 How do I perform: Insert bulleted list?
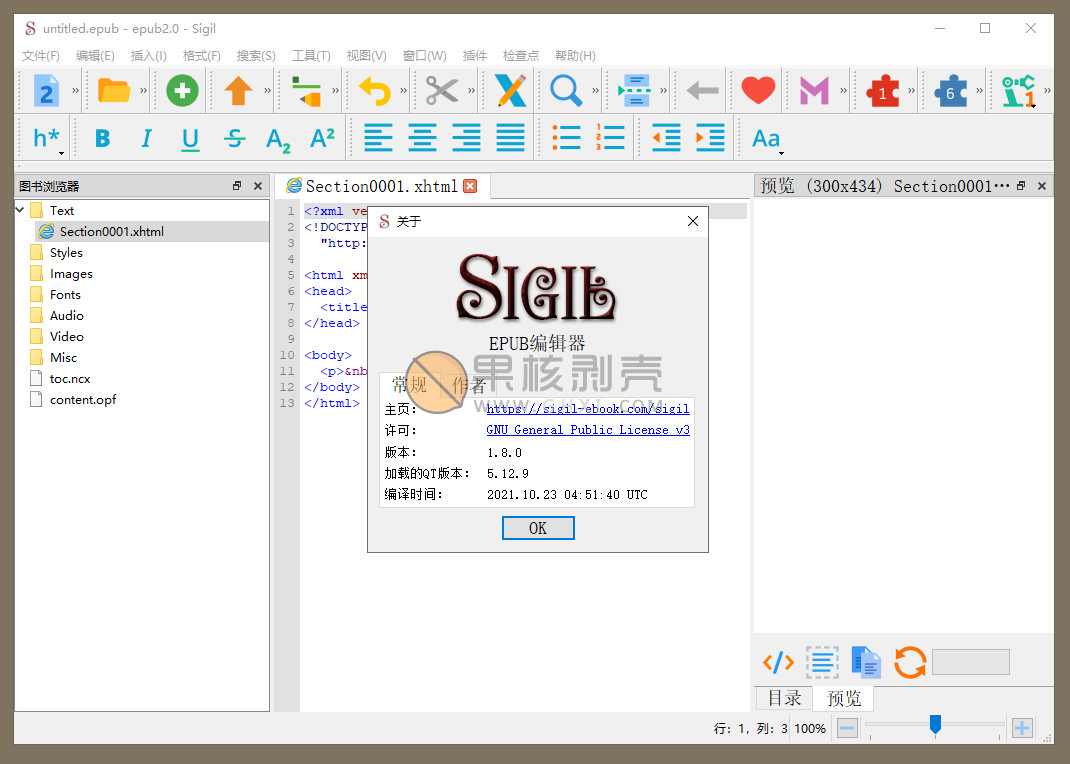click(566, 138)
